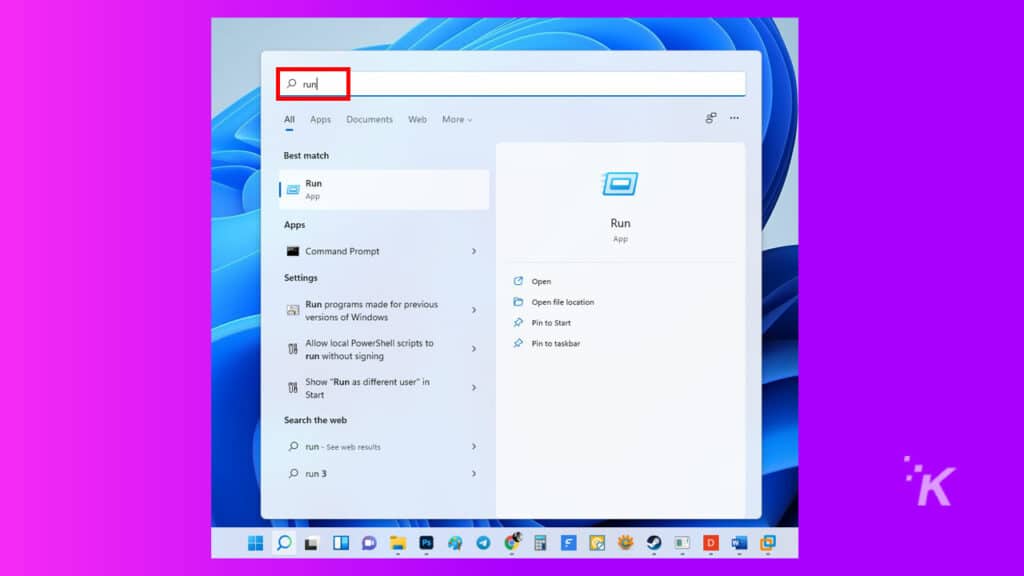The image size is (1024, 576).
Task: Select the Run app best match result
Action: [384, 189]
